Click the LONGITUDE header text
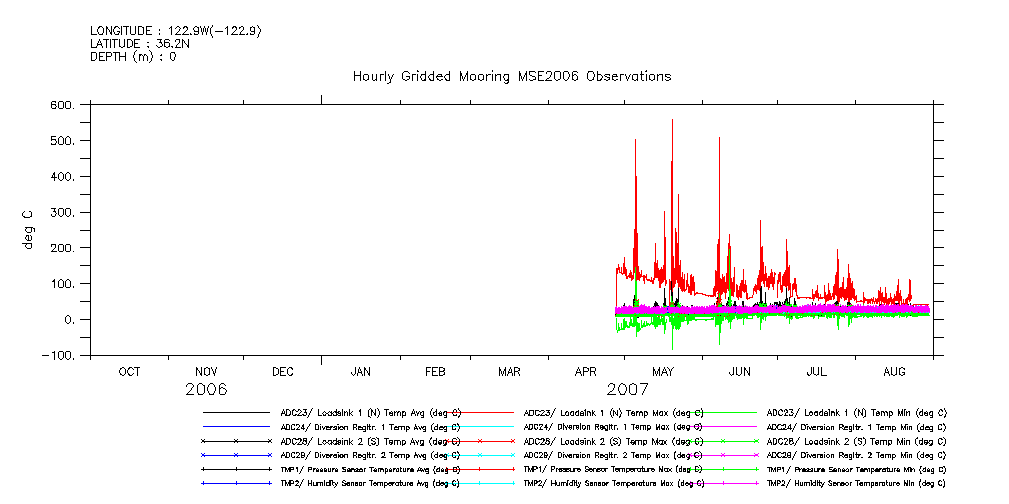This screenshot has width=1009, height=504. point(176,31)
